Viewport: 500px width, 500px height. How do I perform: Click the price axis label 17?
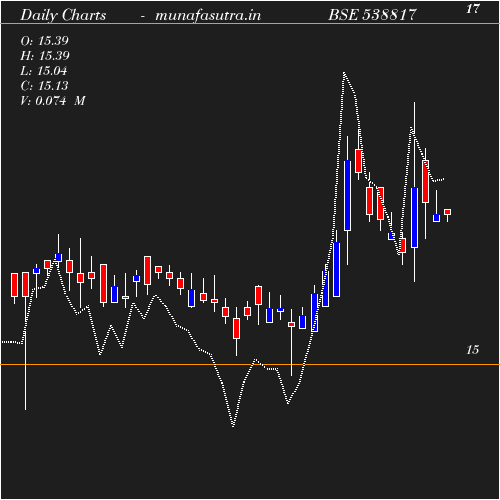[x=473, y=9]
